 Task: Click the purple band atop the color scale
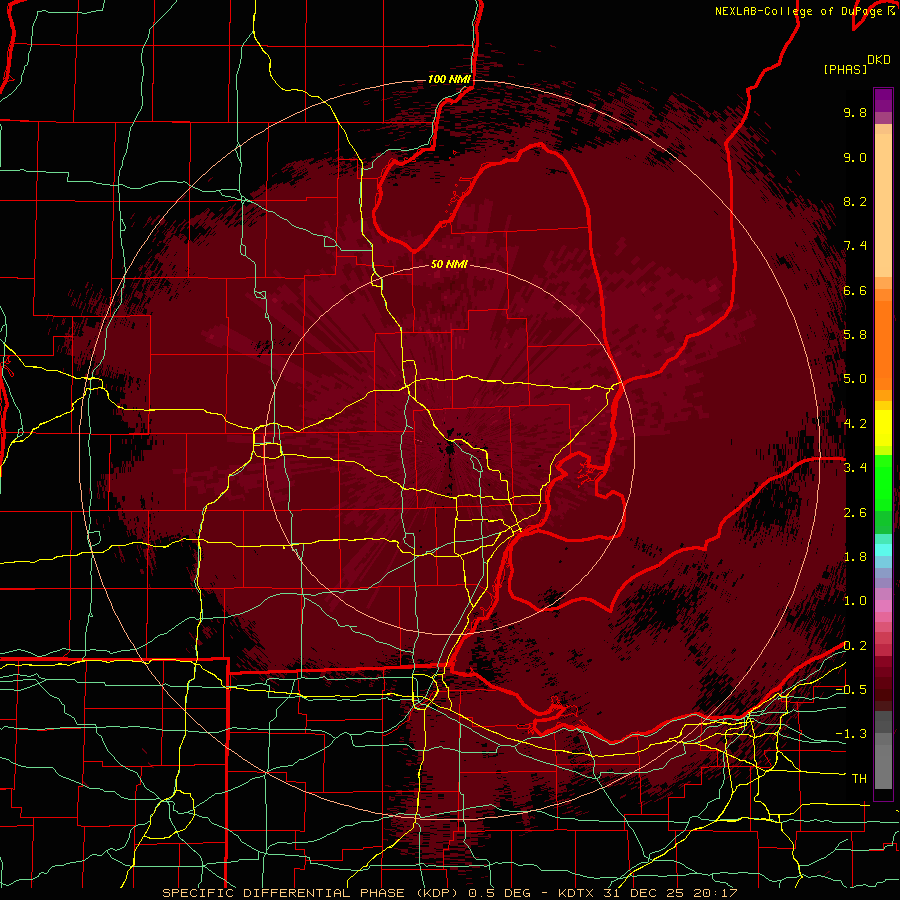pos(883,101)
